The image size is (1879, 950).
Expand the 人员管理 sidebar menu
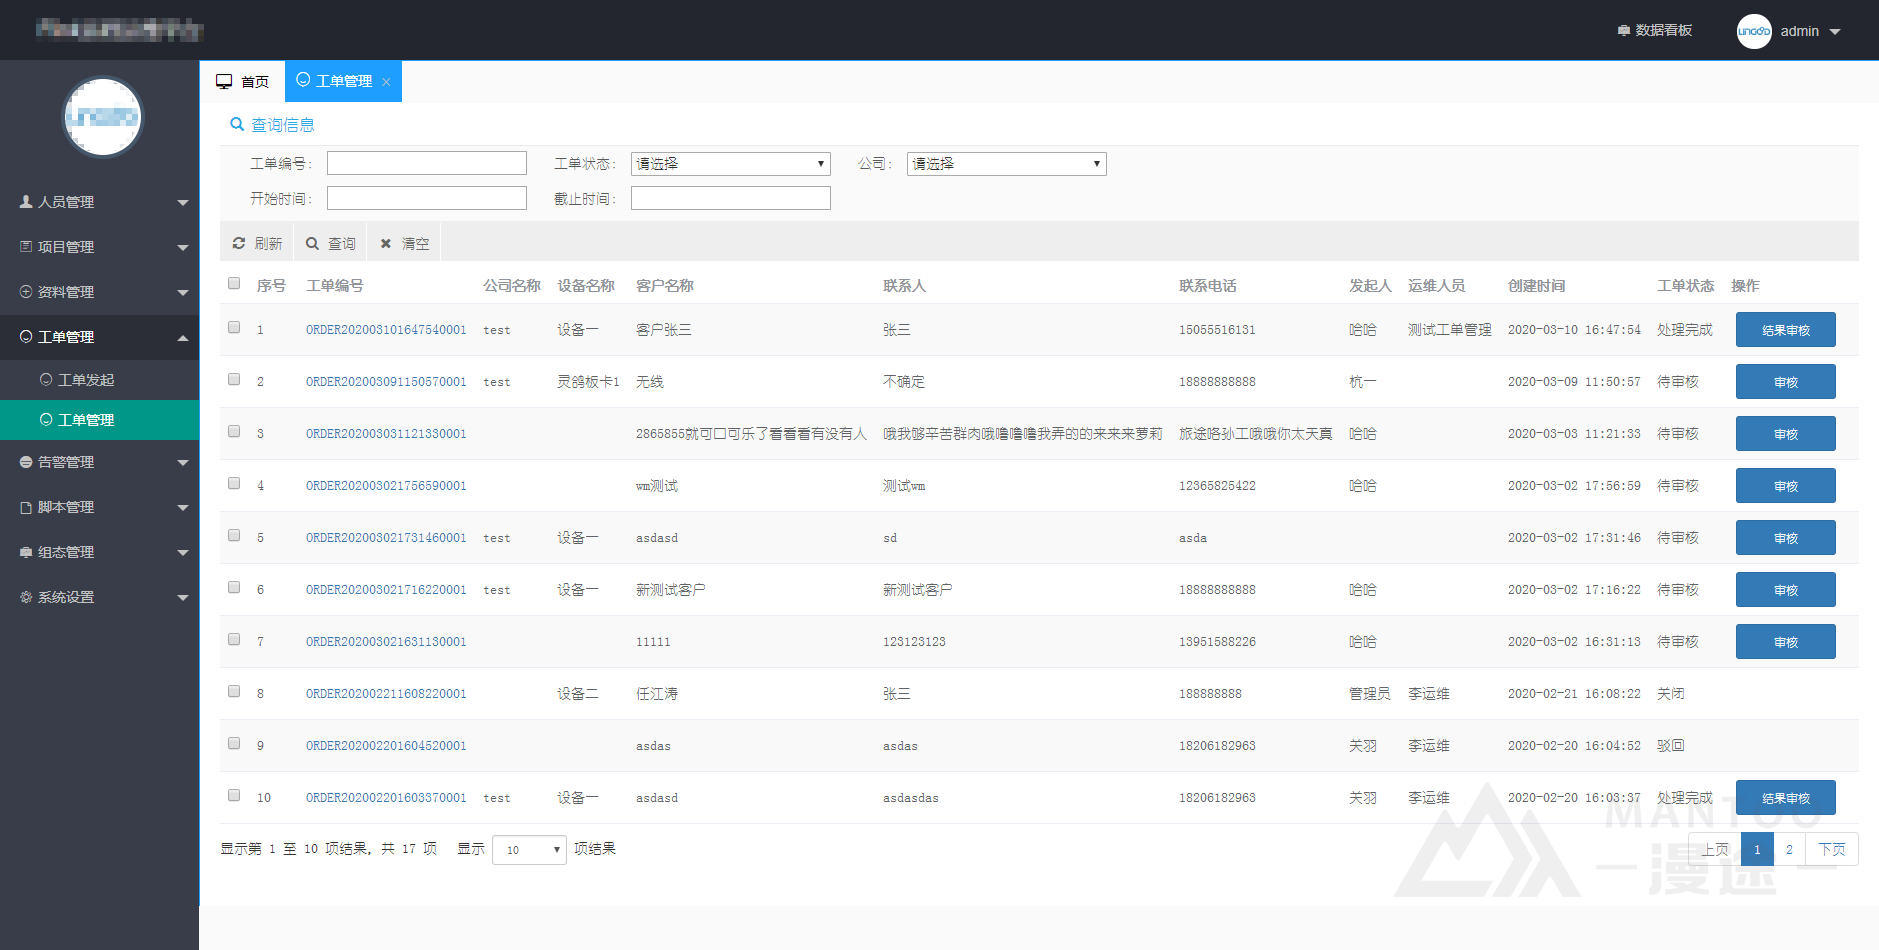(x=100, y=202)
